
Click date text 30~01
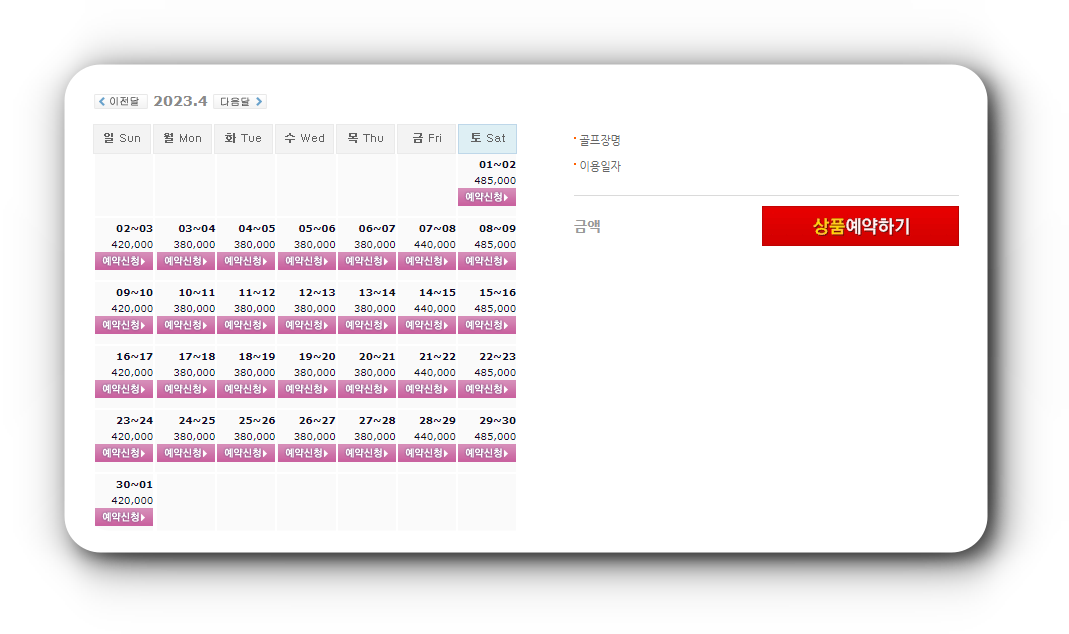(134, 485)
